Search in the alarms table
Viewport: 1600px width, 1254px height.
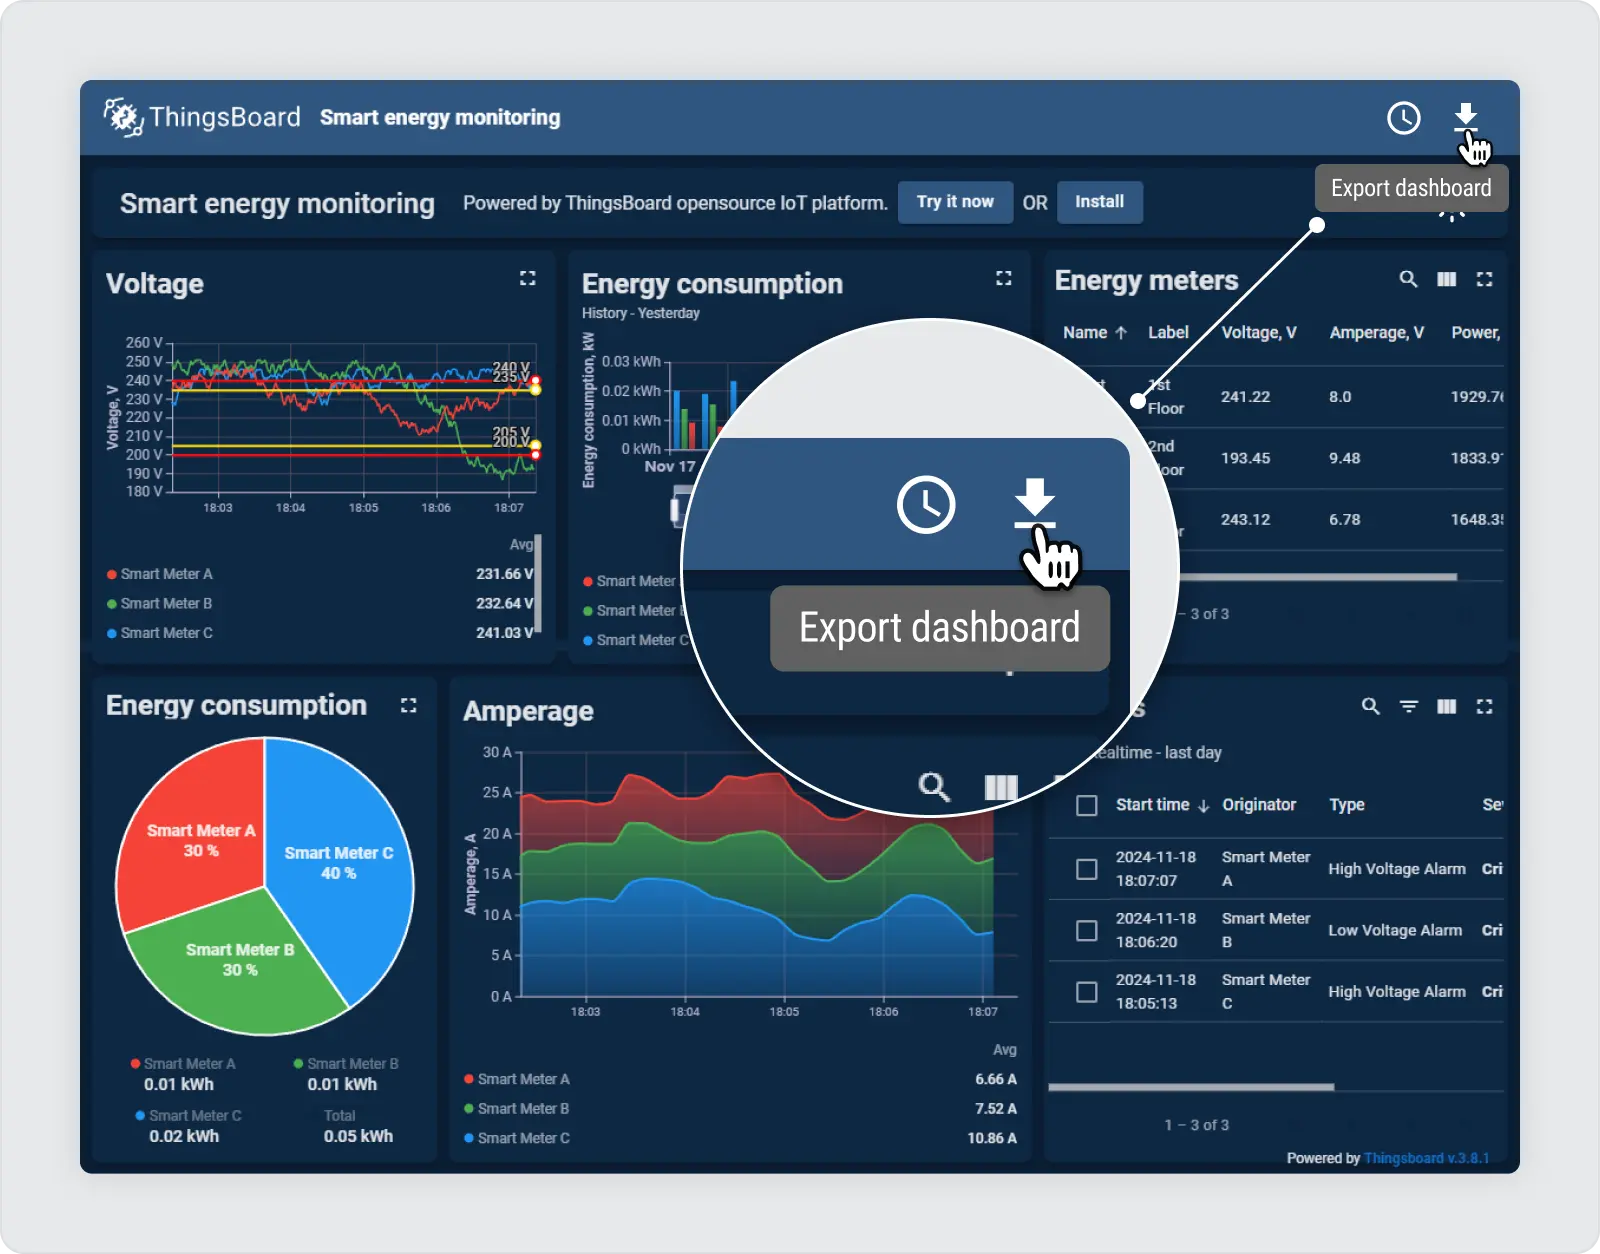click(1370, 707)
